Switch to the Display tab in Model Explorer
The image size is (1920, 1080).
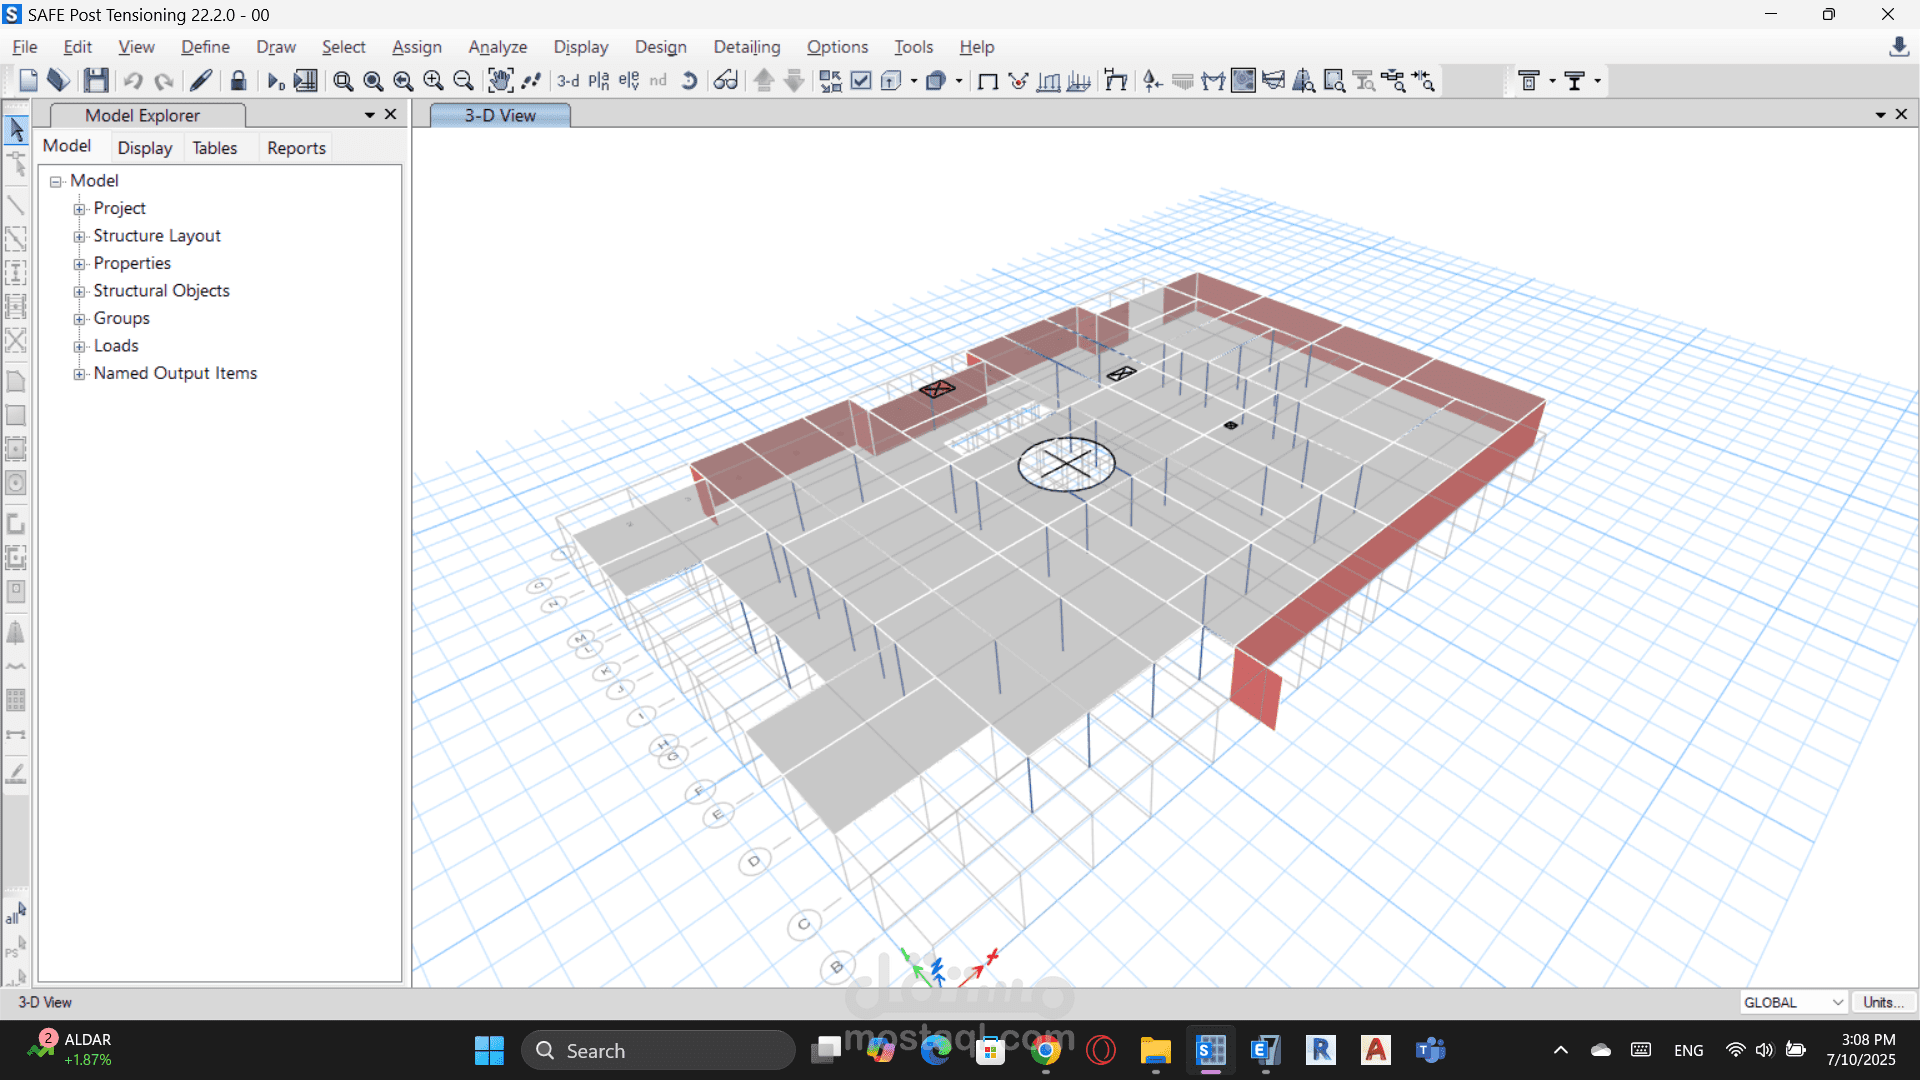145,148
